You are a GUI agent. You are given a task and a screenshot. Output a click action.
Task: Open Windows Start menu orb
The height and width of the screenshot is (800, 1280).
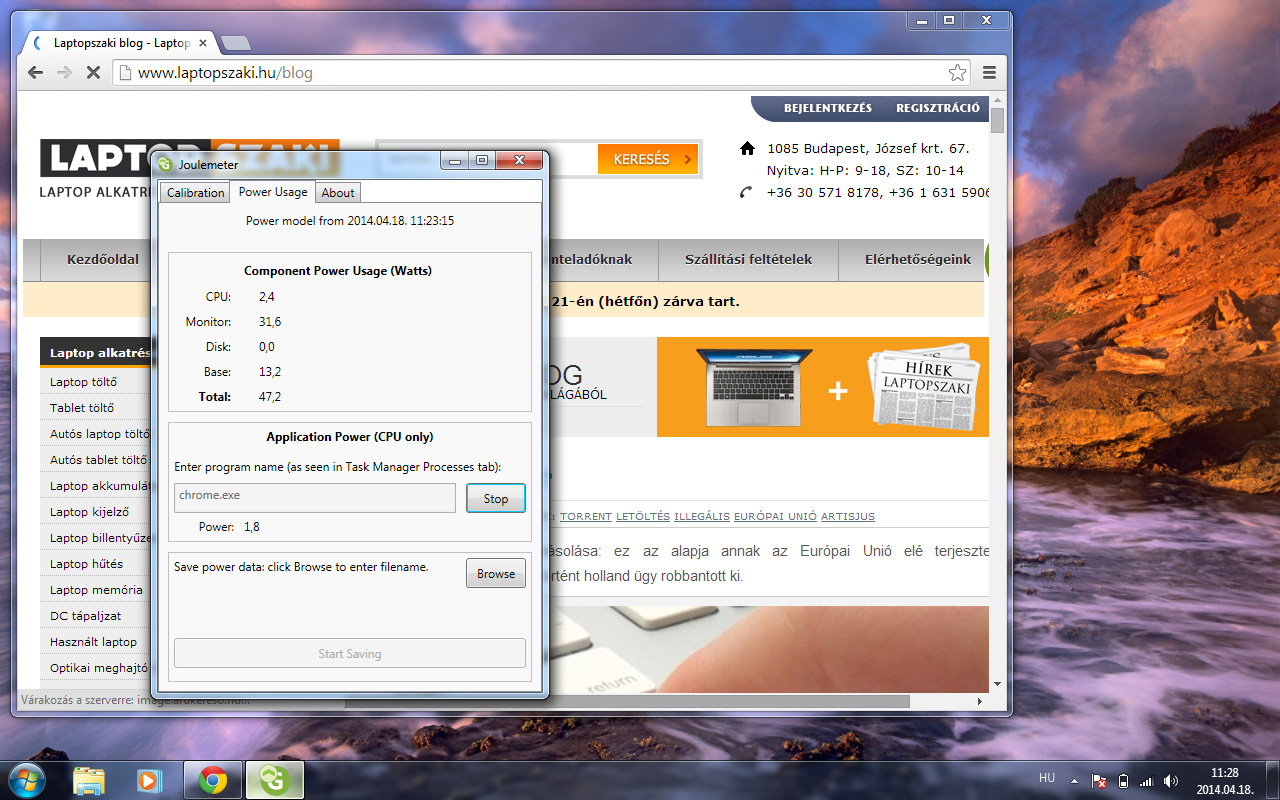click(27, 779)
